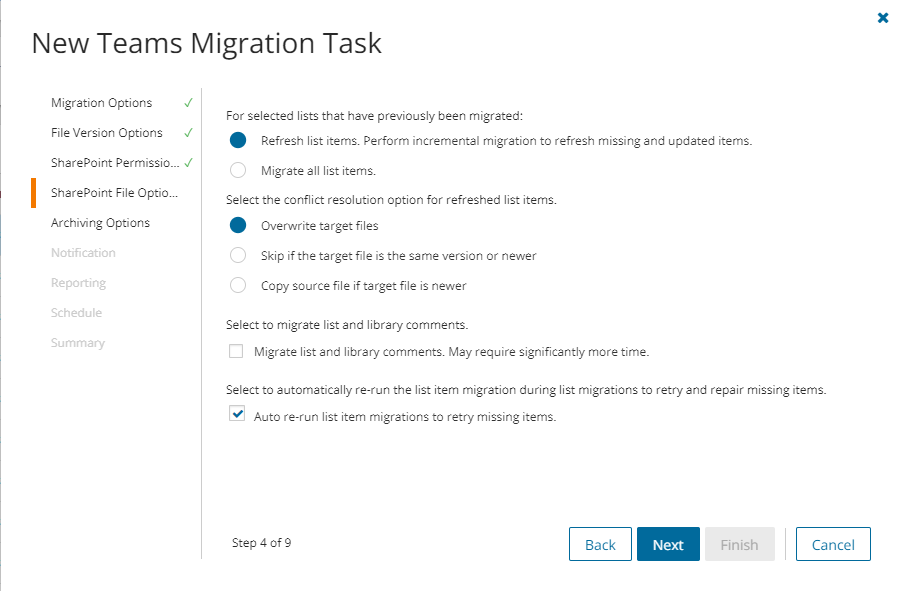This screenshot has height=591, width=901.
Task: Click the checkmark next to File Version Options
Action: pyautogui.click(x=188, y=133)
